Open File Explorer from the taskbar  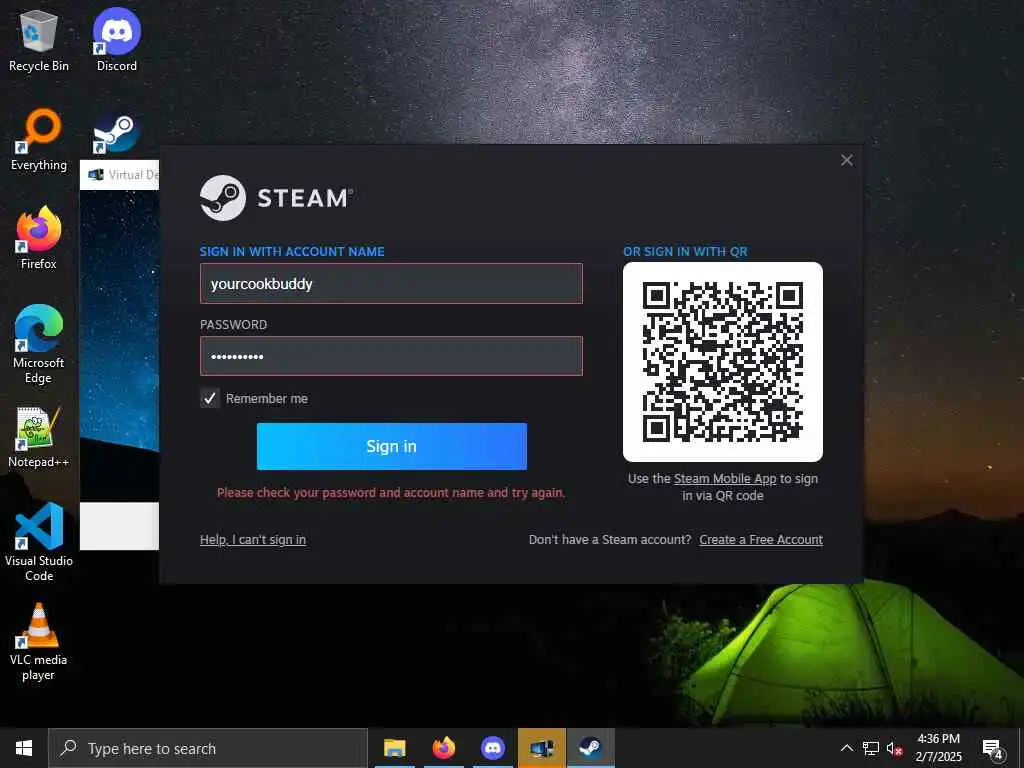click(x=394, y=748)
